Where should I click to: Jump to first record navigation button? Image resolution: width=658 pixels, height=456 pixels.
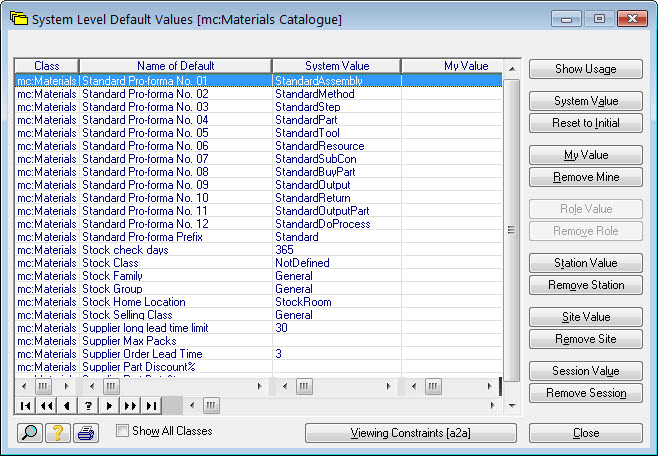pos(24,405)
